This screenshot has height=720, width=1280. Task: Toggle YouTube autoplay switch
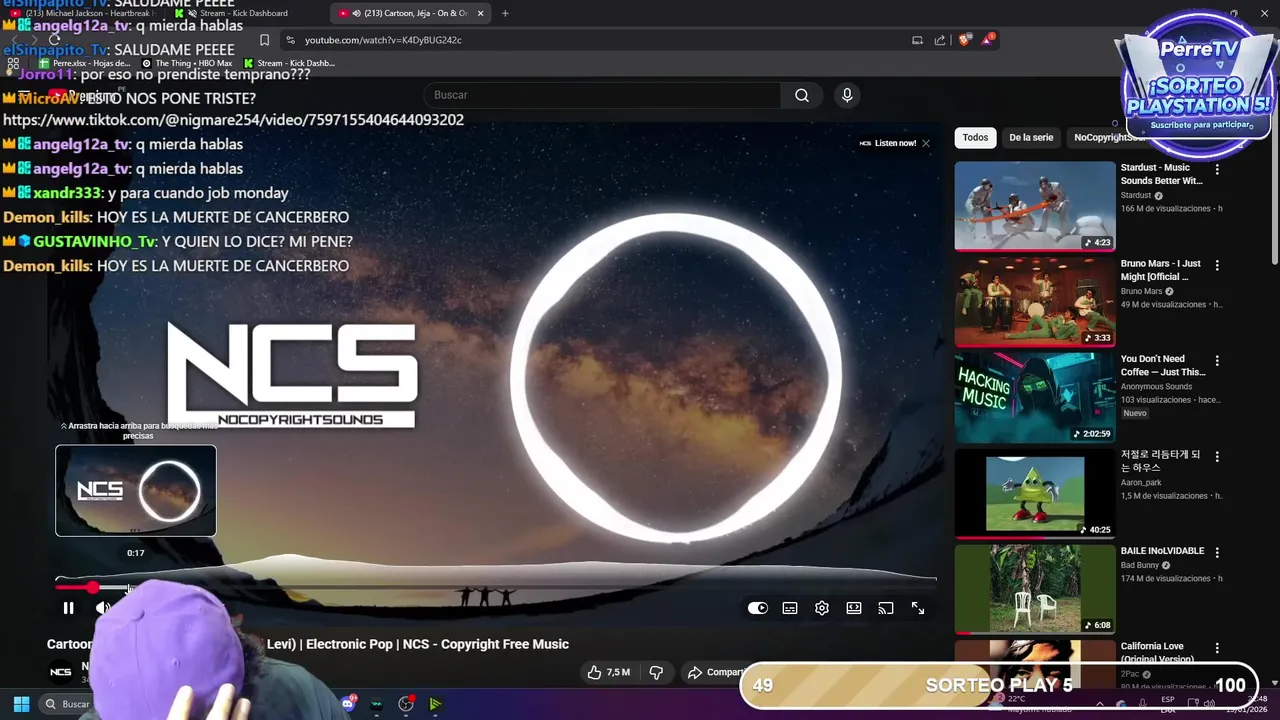[758, 608]
